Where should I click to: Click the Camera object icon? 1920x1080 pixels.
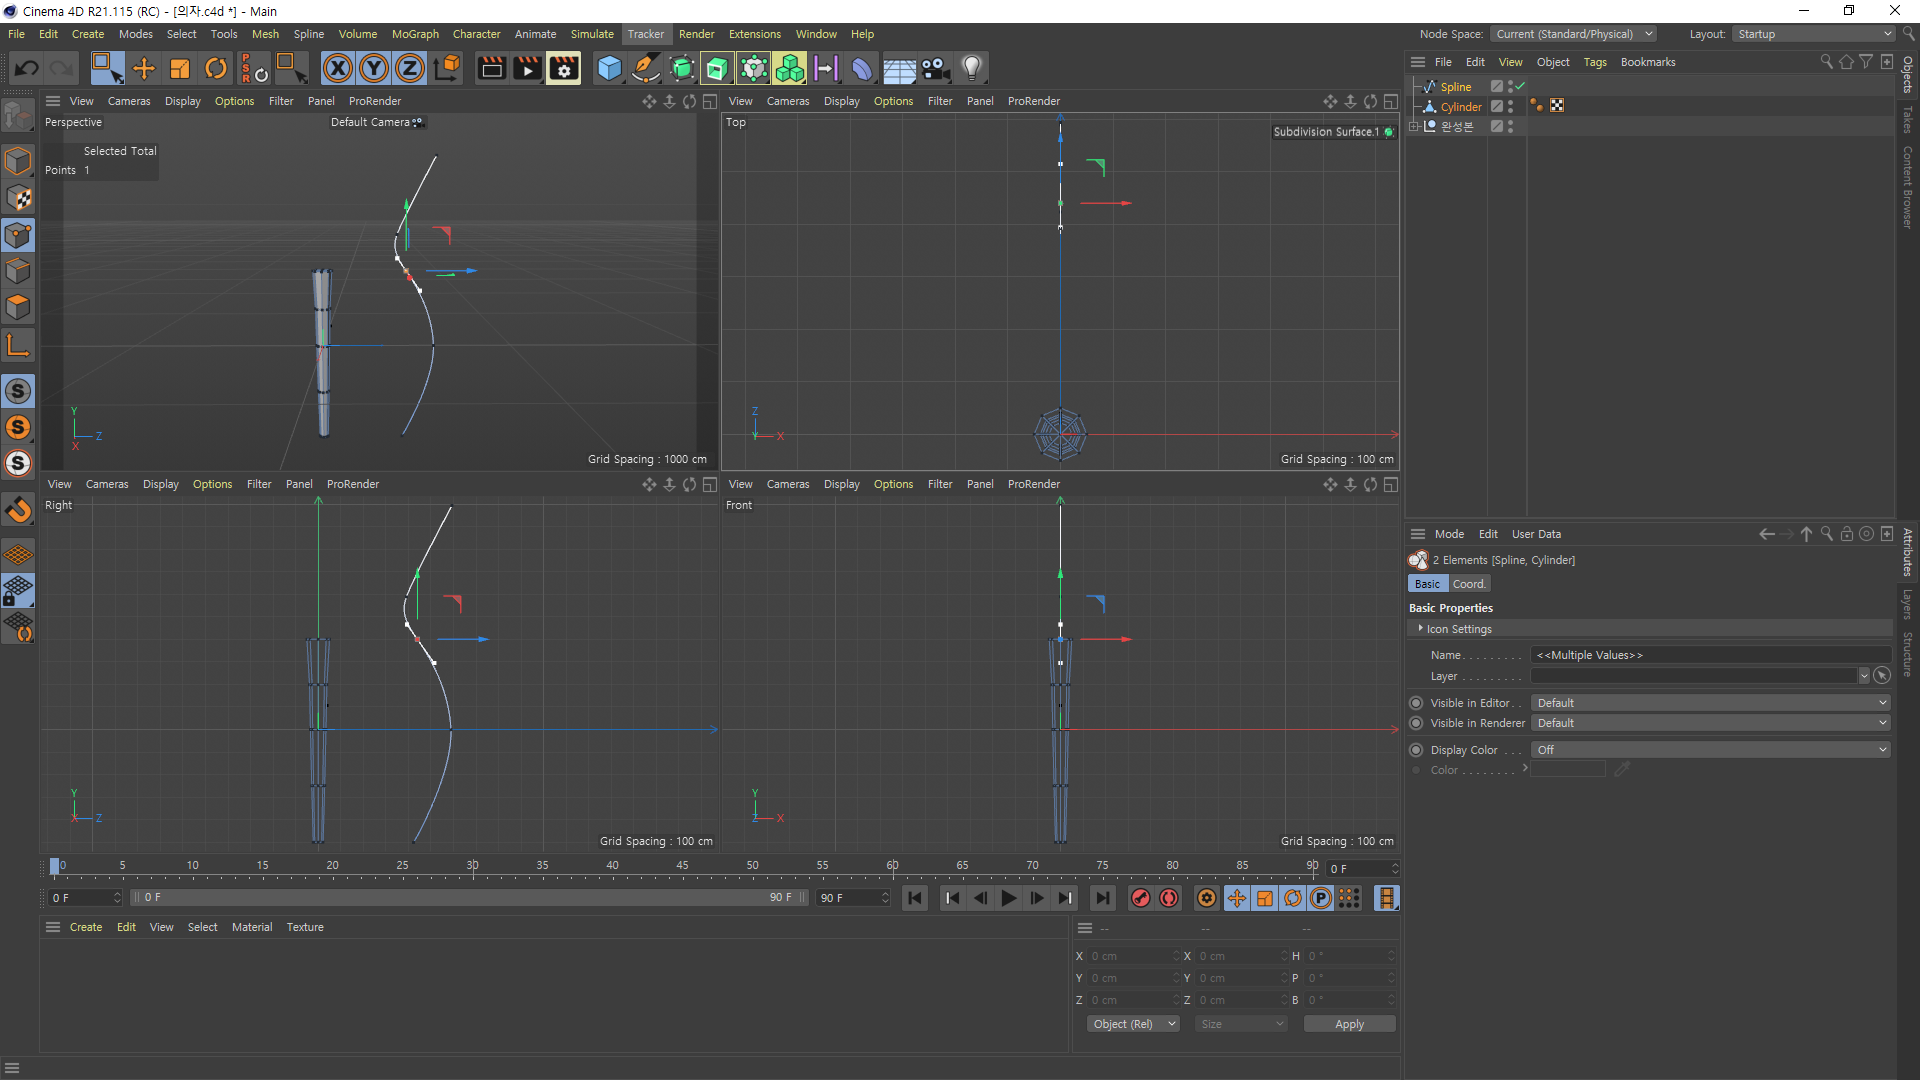coord(935,68)
